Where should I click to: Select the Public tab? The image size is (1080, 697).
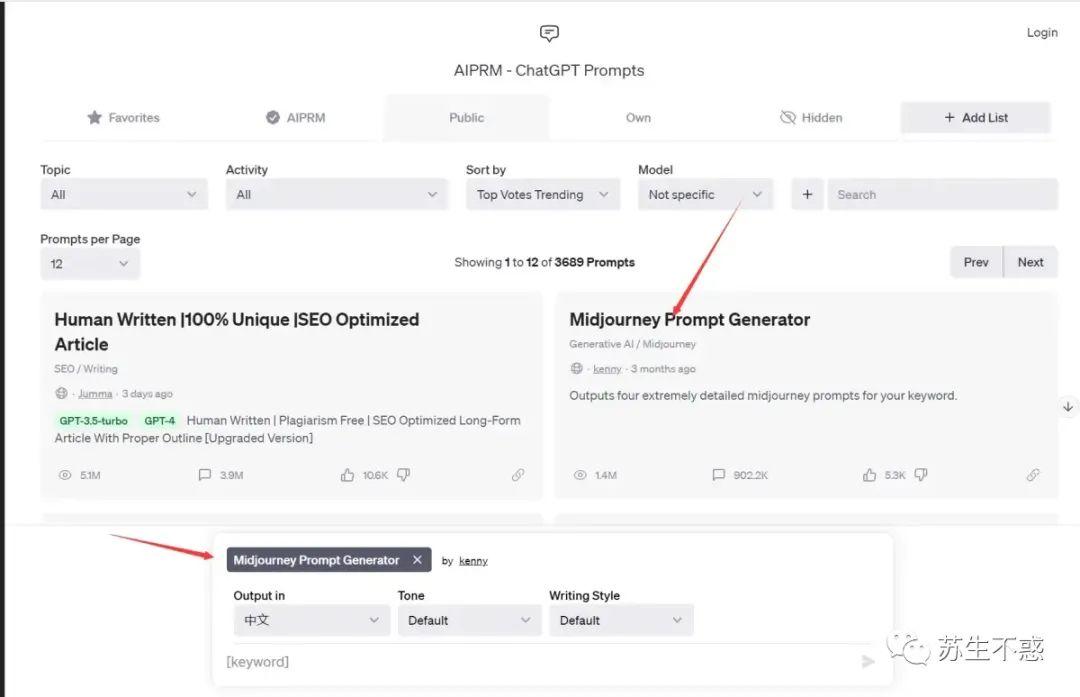tap(466, 118)
